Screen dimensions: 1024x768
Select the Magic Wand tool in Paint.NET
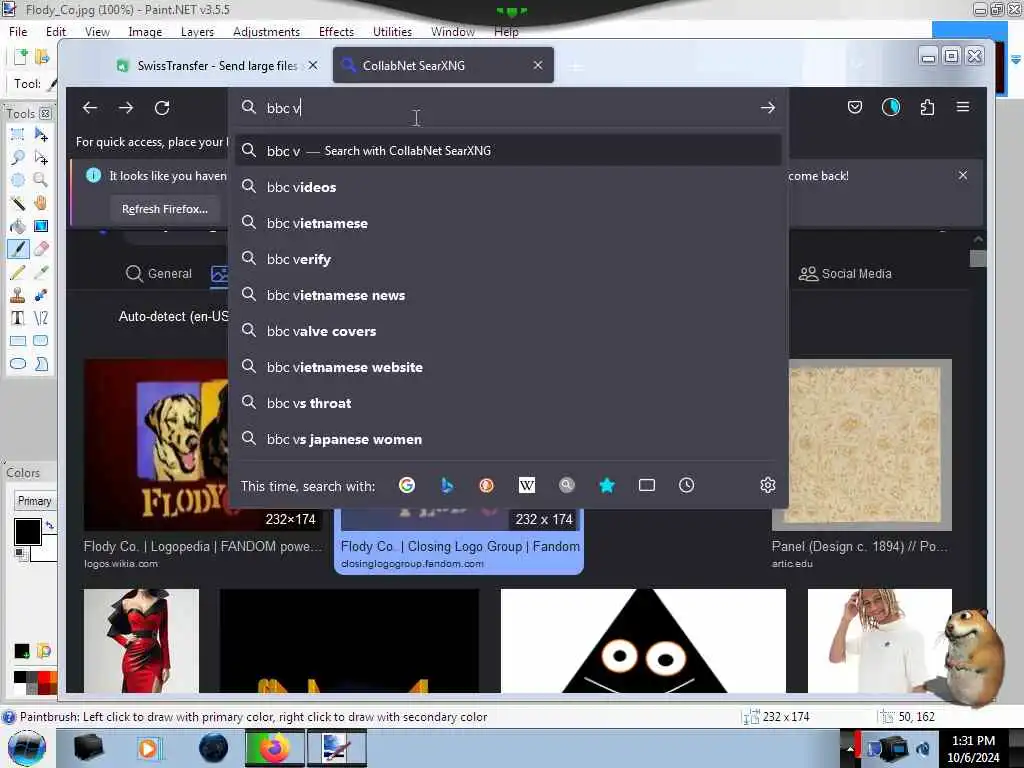coord(18,203)
